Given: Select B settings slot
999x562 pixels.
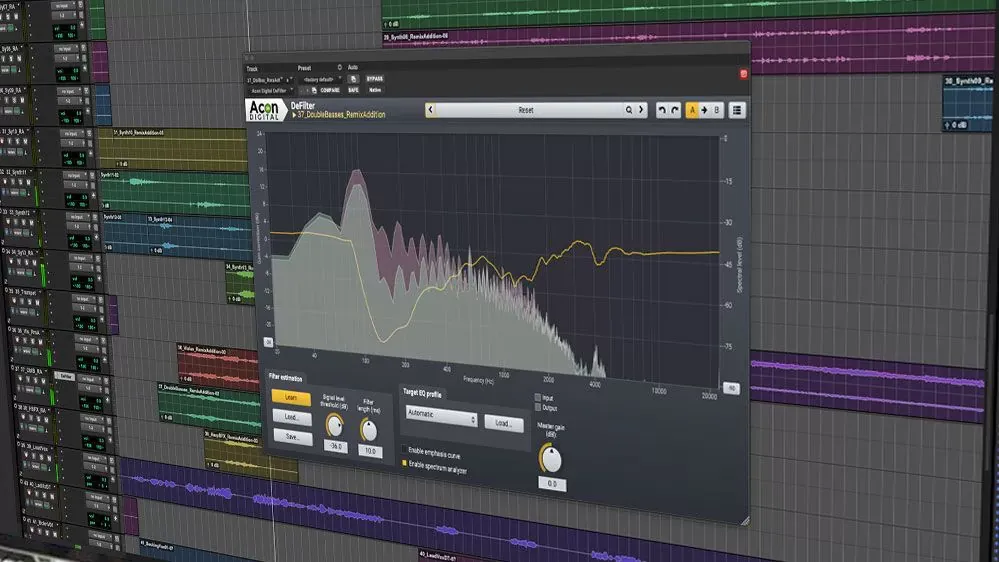Looking at the screenshot, I should coord(717,110).
